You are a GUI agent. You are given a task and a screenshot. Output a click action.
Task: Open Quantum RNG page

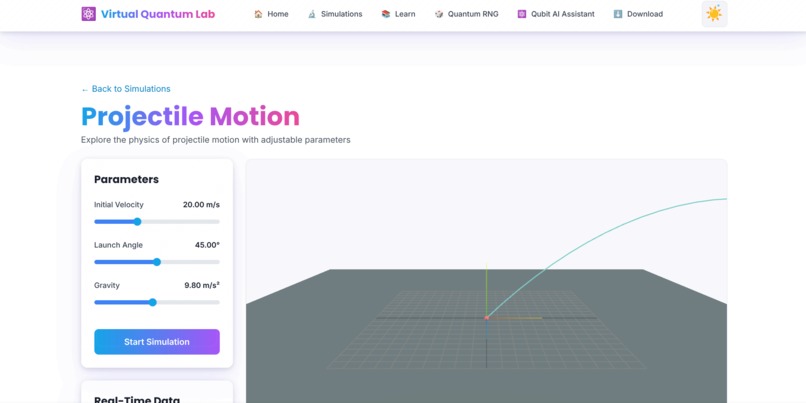pyautogui.click(x=467, y=14)
